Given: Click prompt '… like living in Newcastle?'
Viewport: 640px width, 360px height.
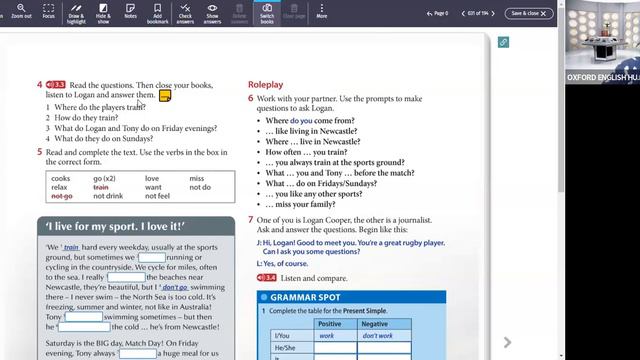Looking at the screenshot, I should [311, 131].
